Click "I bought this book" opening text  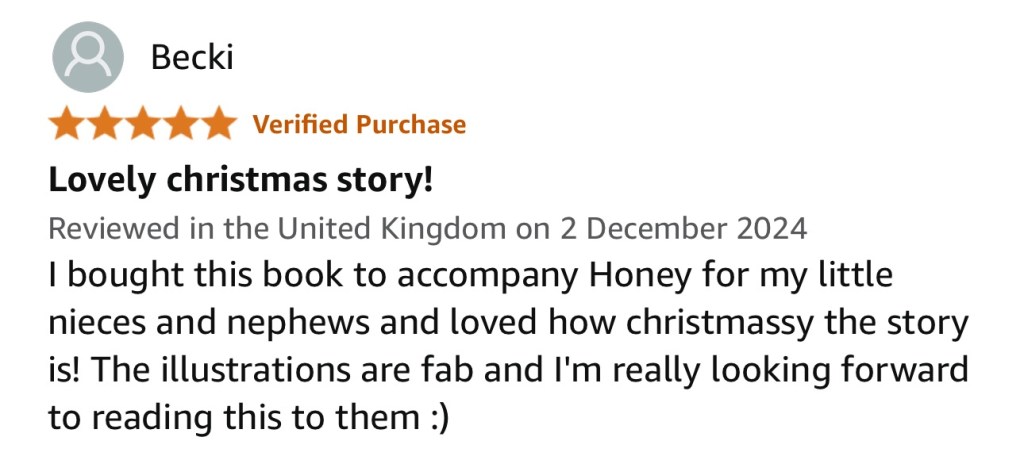coord(178,275)
